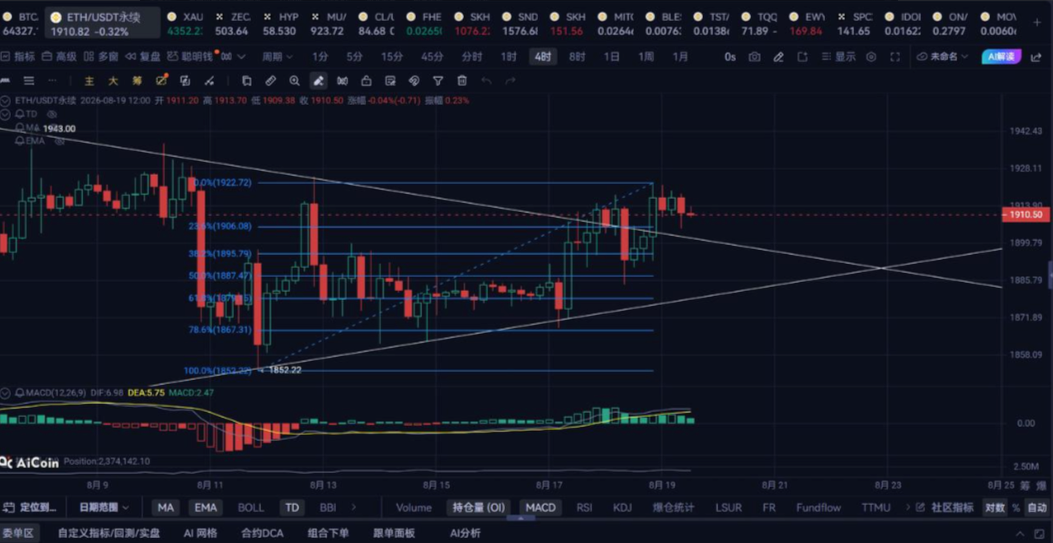Click the magnifier zoom-in tool
Image resolution: width=1053 pixels, height=543 pixels.
(x=294, y=81)
